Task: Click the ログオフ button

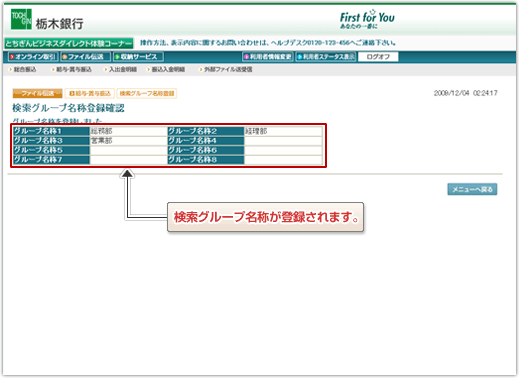Action: tap(378, 57)
